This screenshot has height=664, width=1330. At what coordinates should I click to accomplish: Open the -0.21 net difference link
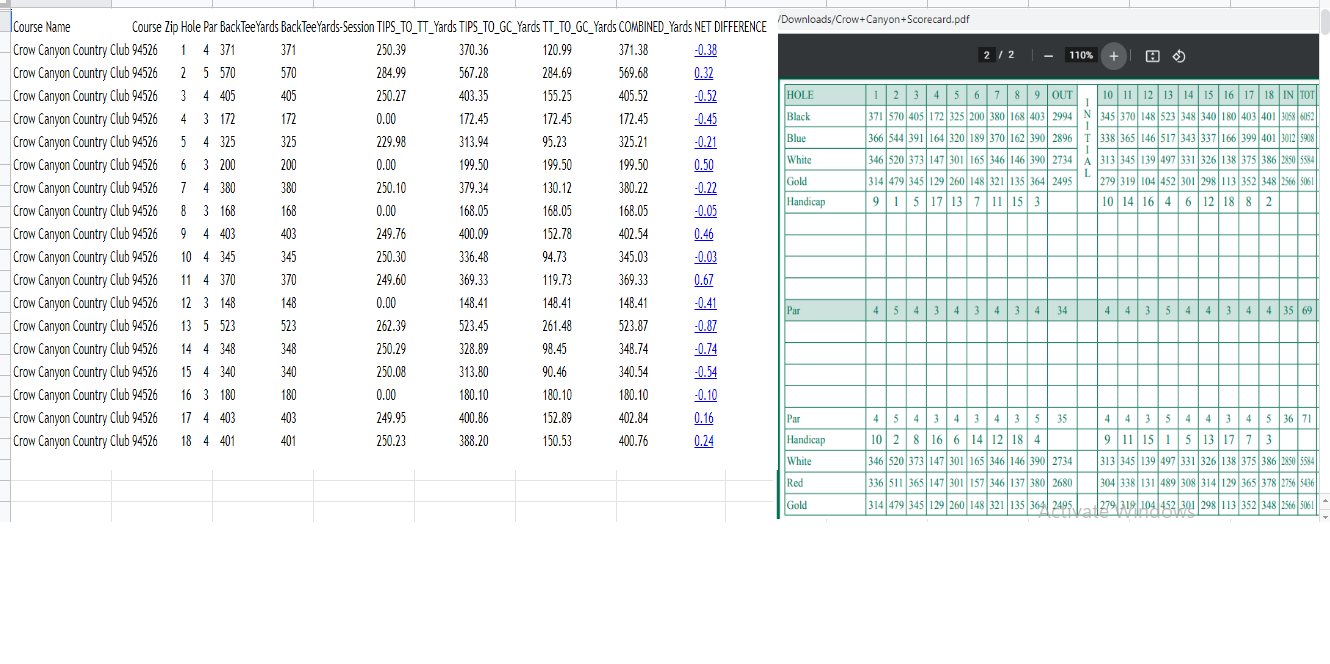pyautogui.click(x=705, y=142)
